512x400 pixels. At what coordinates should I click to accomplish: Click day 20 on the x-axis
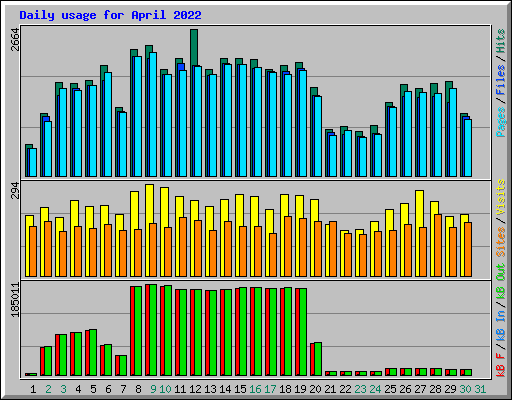[315, 389]
